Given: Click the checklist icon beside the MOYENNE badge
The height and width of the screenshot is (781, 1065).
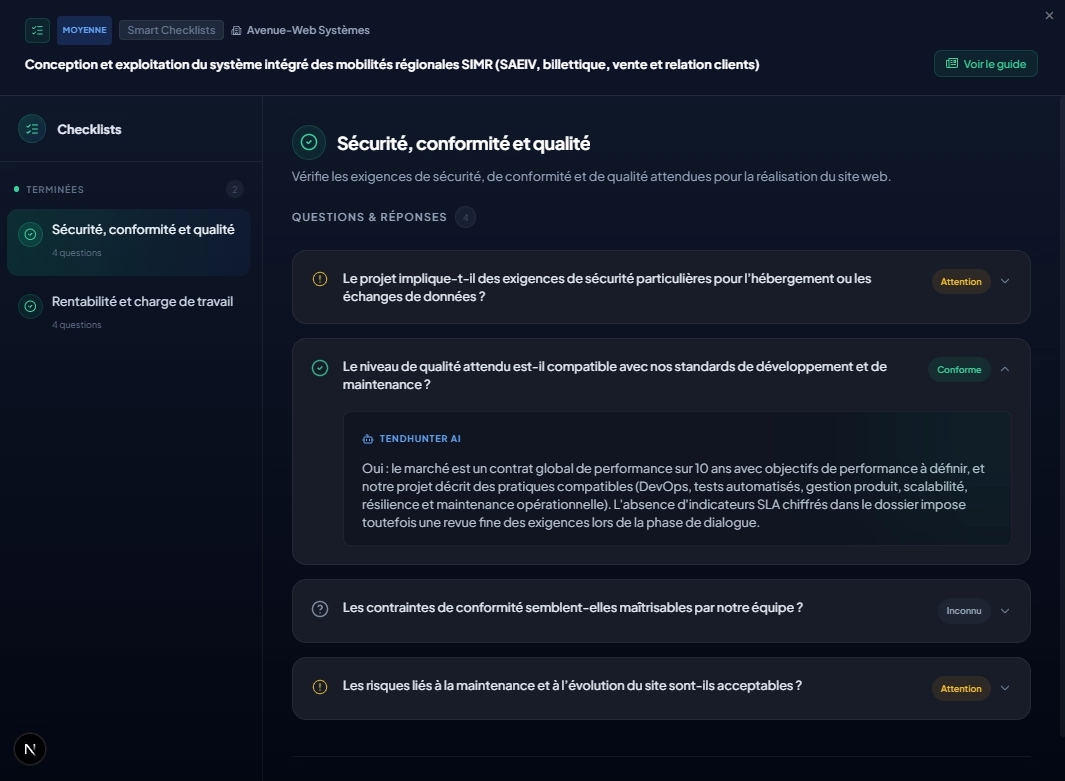Looking at the screenshot, I should 37,30.
